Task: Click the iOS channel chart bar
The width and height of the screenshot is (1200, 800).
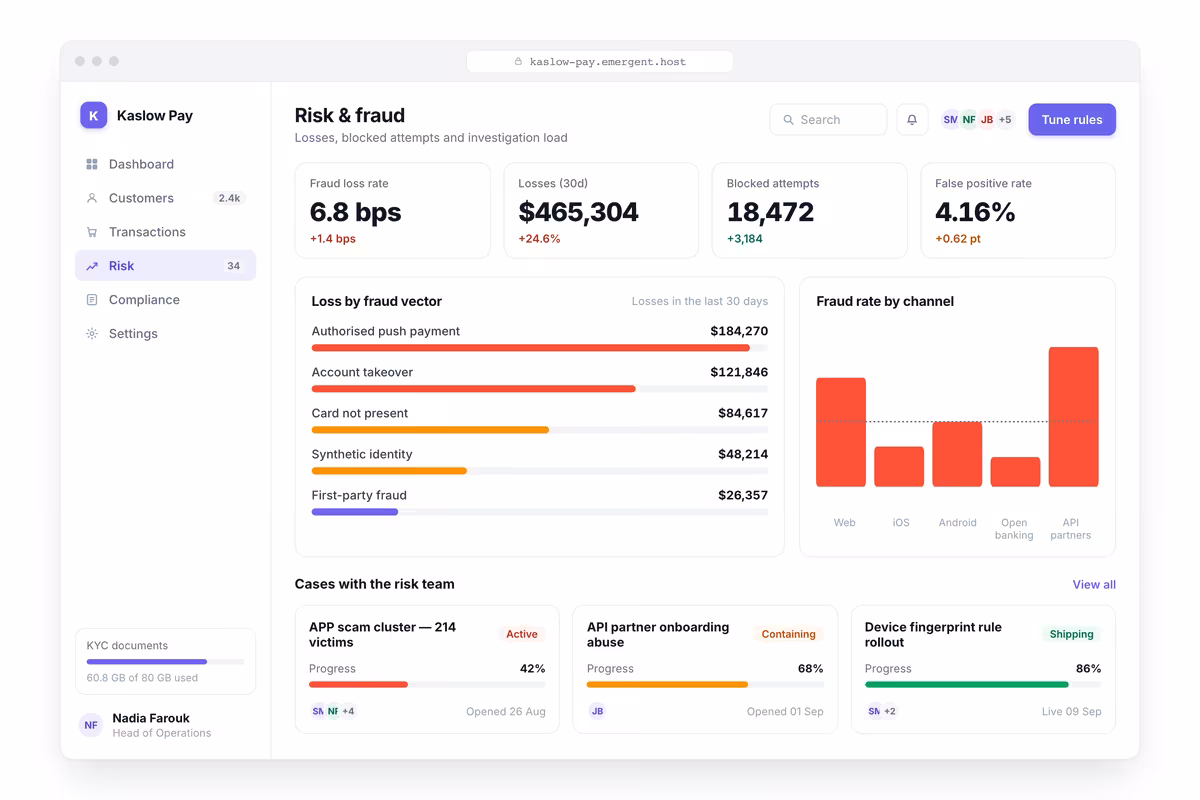Action: (899, 467)
